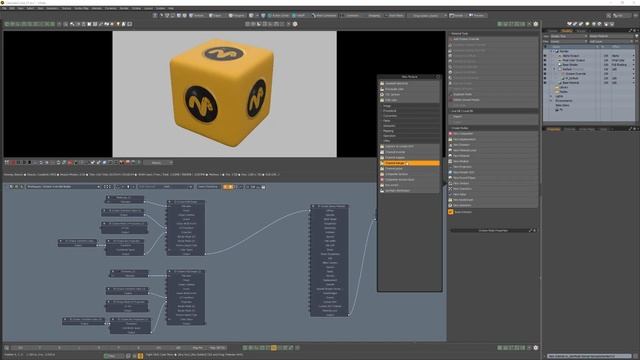Toggle visibility of the M_Default layer
This screenshot has height=360, width=640.
(x=545, y=78)
